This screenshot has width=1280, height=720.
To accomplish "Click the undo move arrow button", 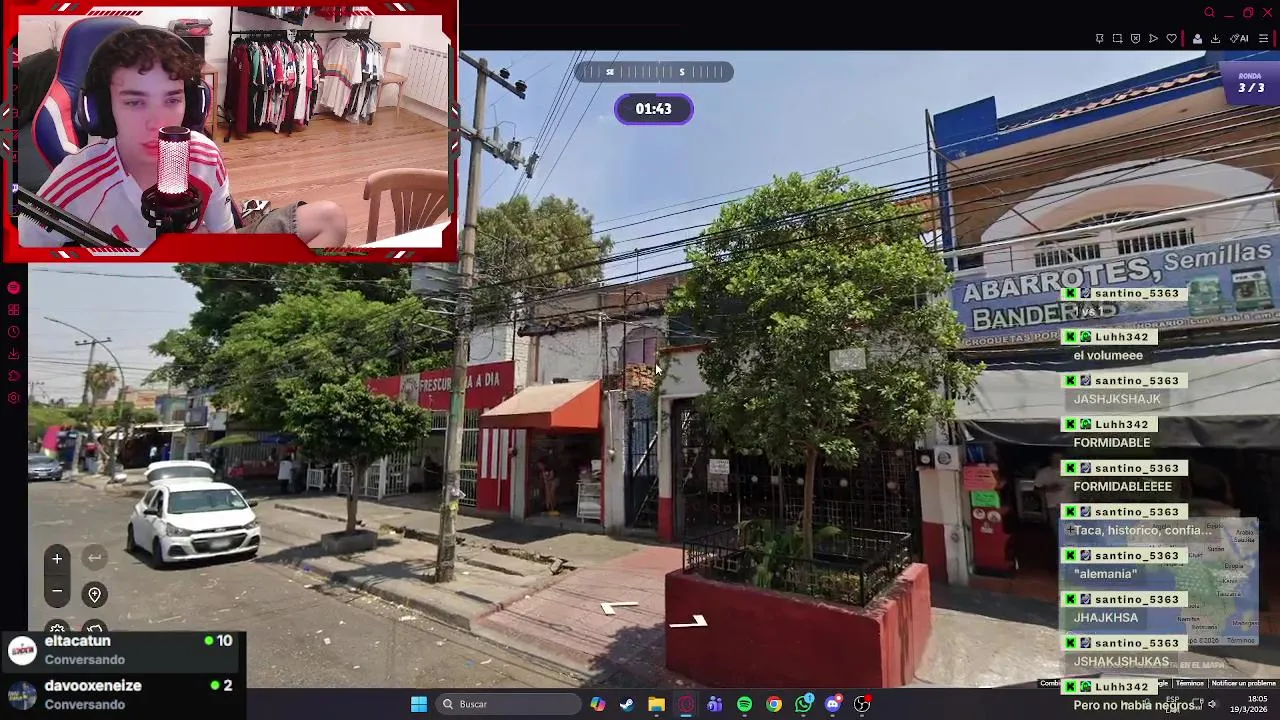I will (94, 558).
